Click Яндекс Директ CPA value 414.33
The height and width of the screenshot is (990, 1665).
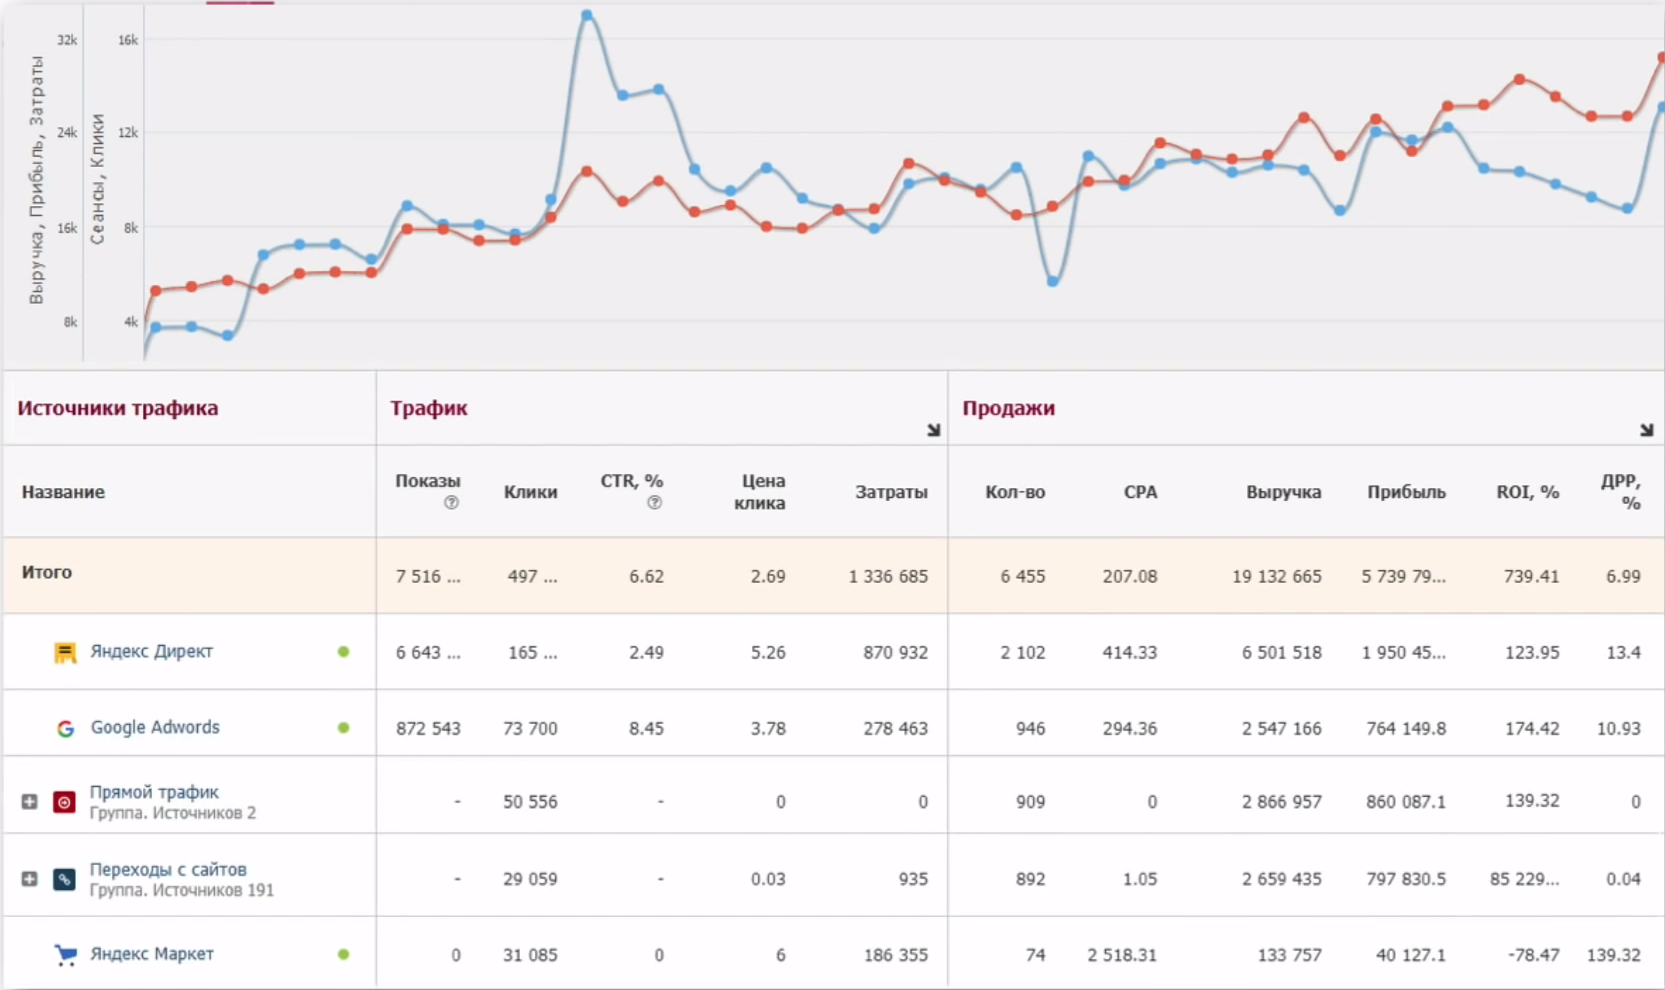(1130, 652)
